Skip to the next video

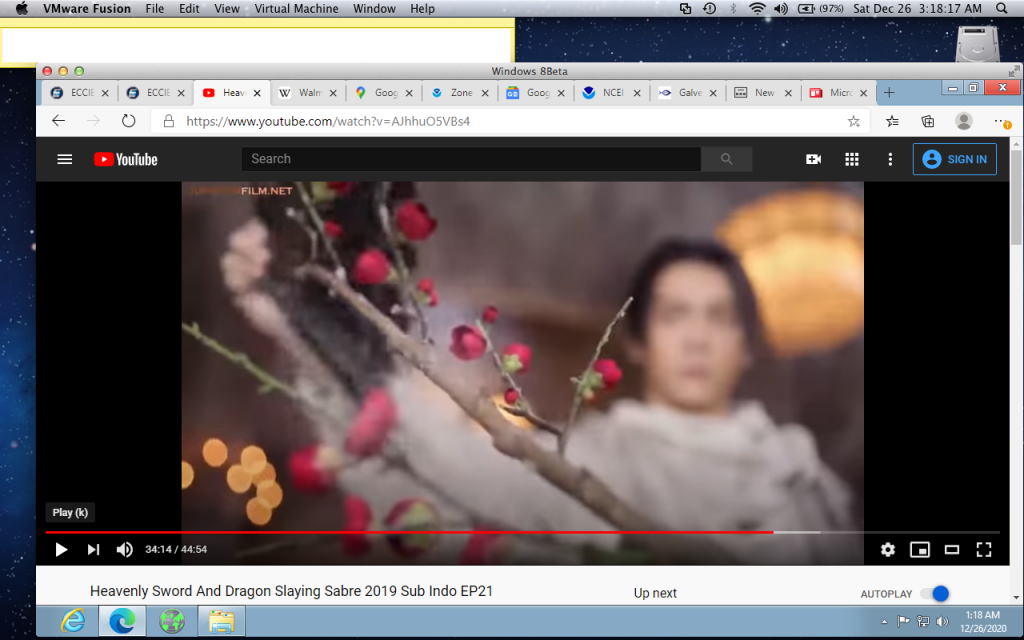pos(93,550)
